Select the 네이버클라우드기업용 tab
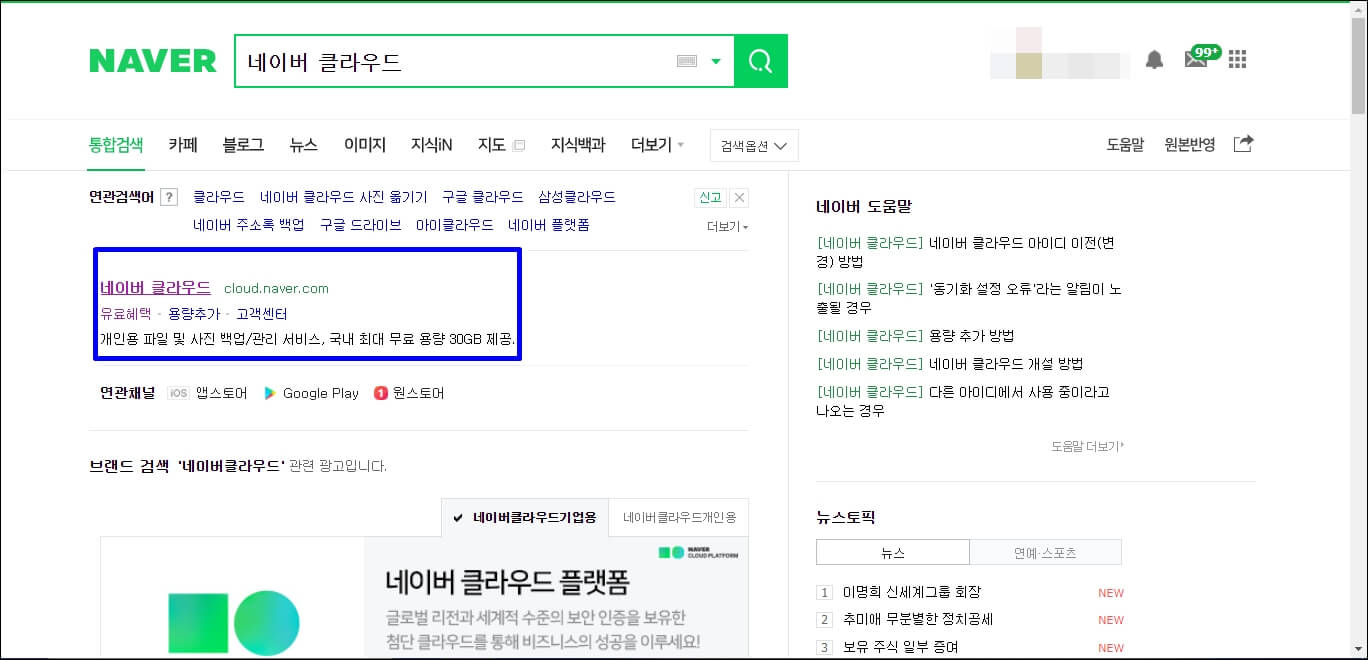 tap(525, 517)
